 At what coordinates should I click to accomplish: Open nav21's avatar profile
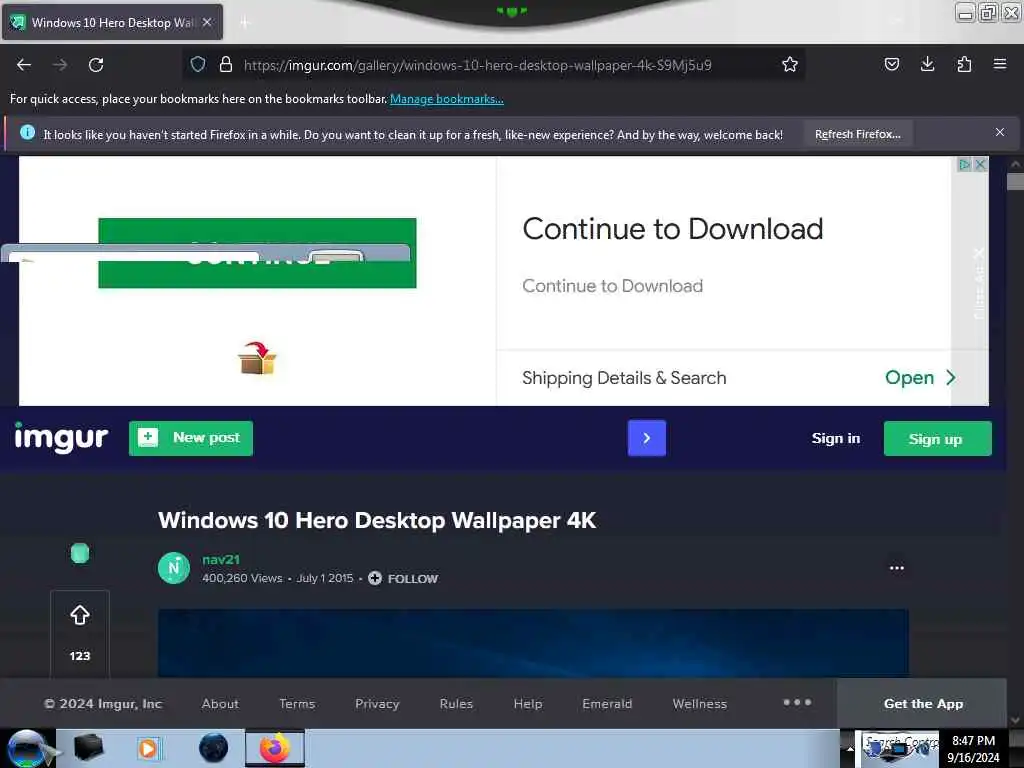[x=174, y=568]
